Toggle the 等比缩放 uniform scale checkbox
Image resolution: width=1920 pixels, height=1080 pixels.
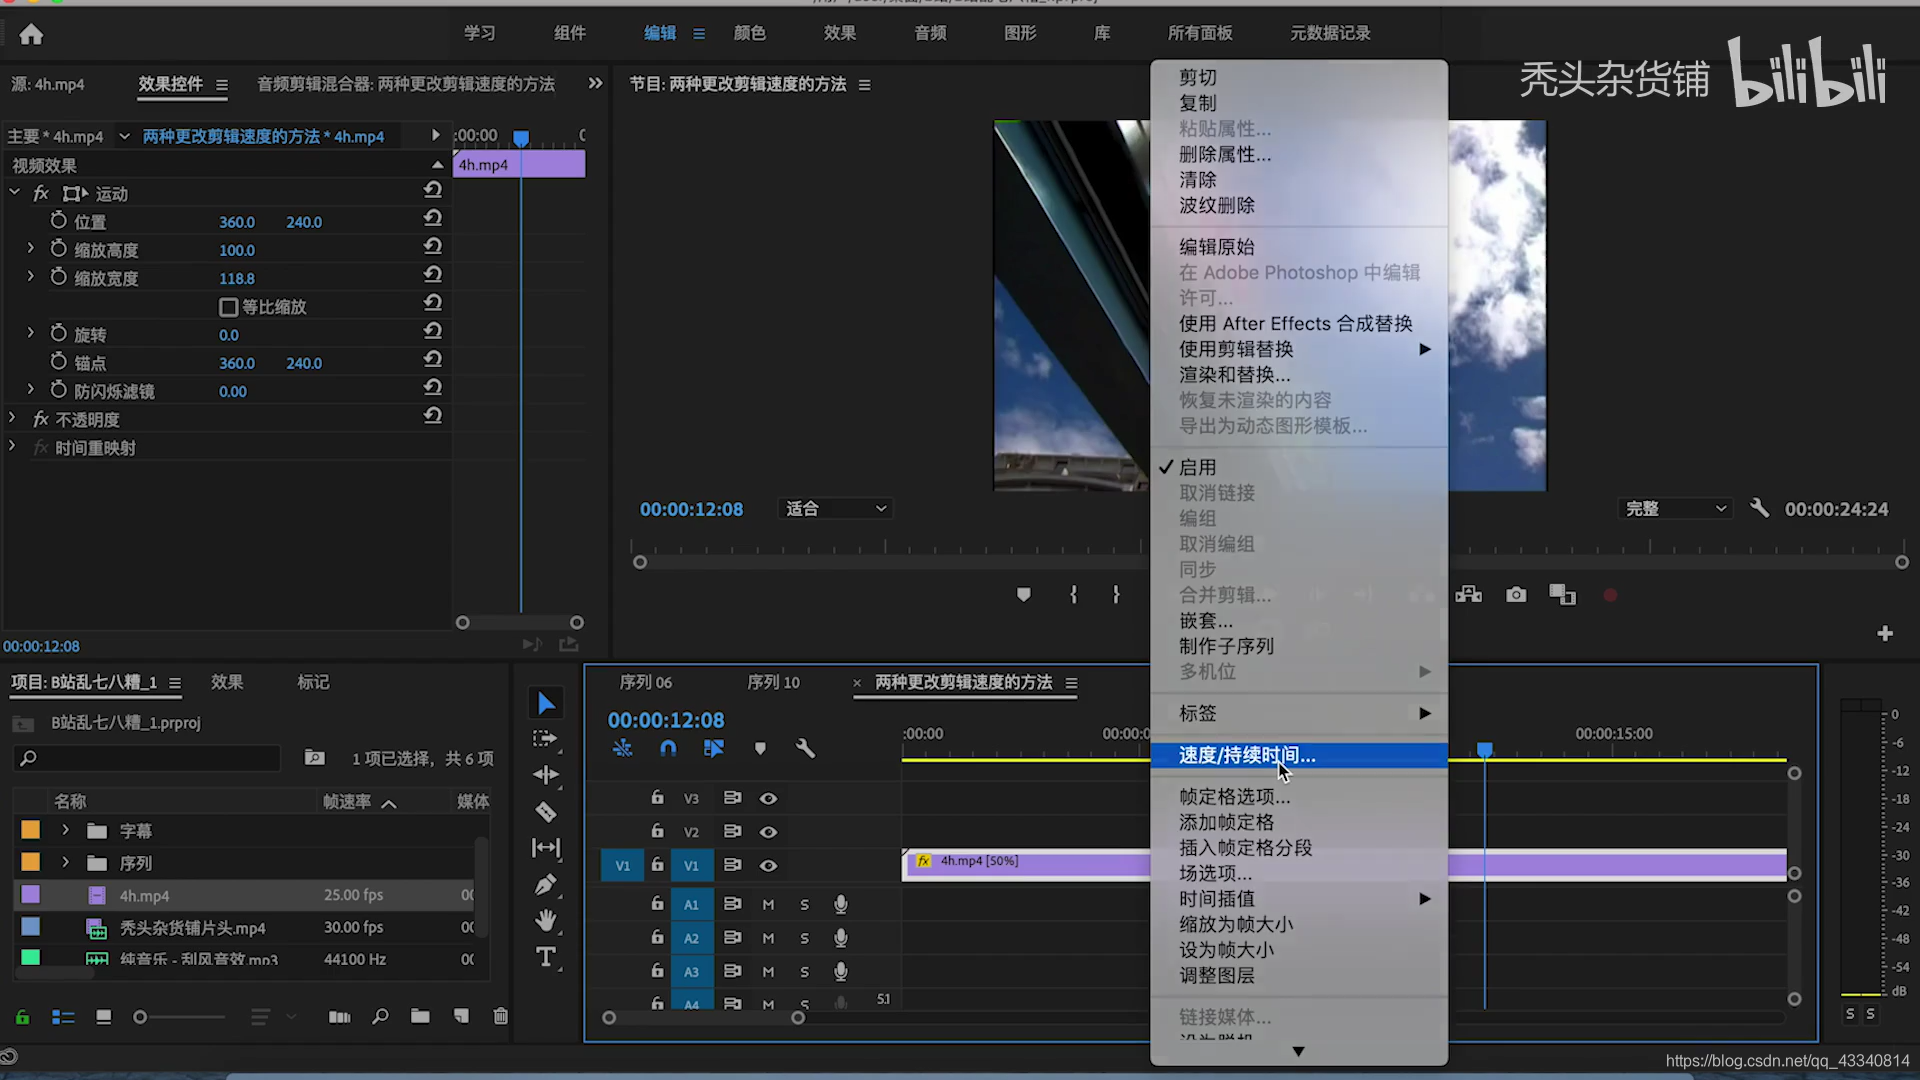pyautogui.click(x=228, y=307)
